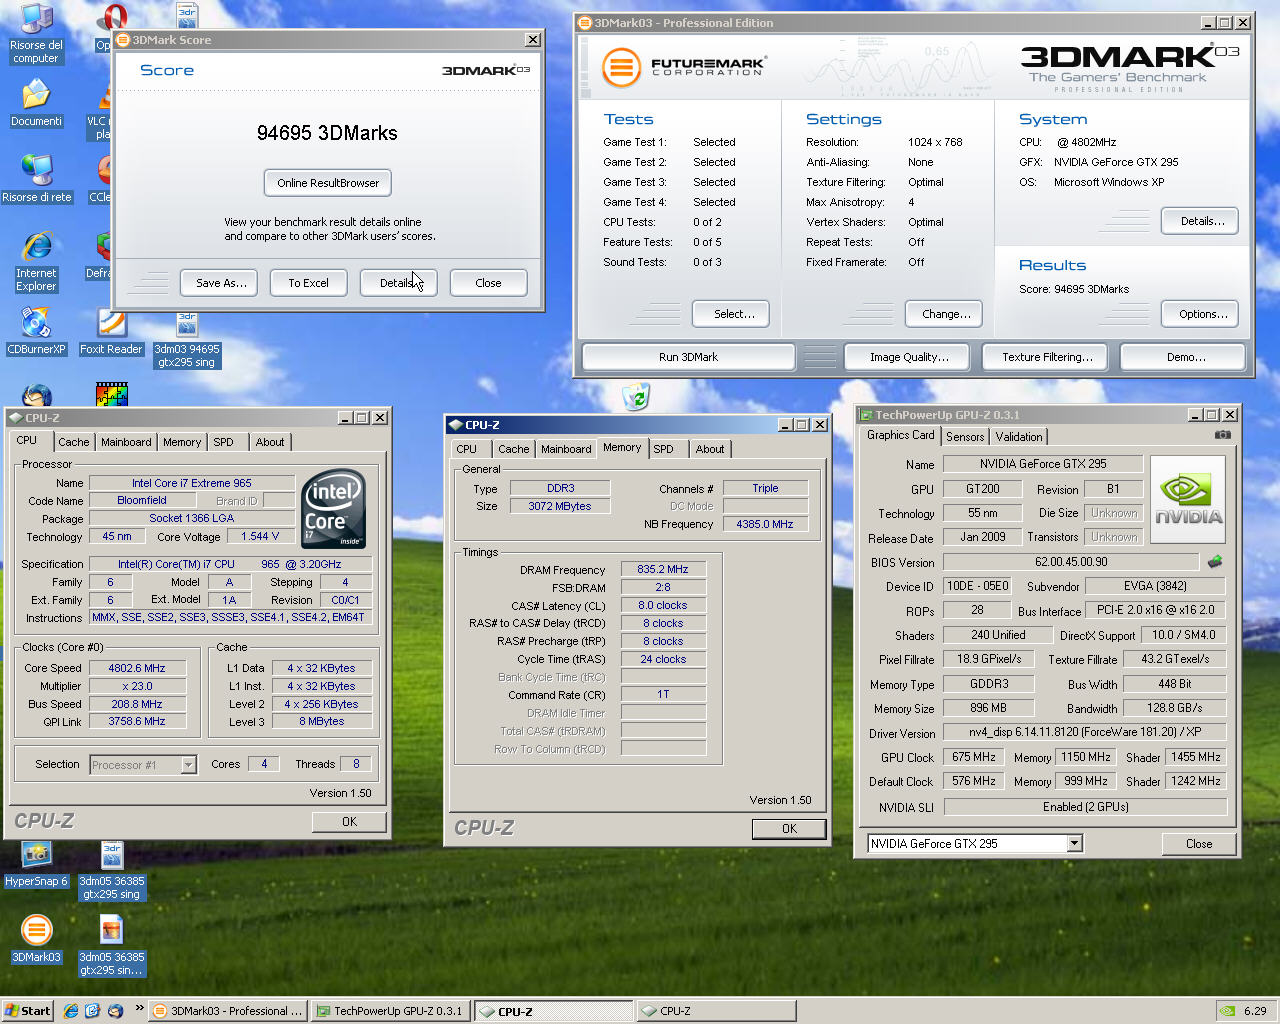Open the GPU selection dropdown in GPU-Z
Screen dimensions: 1280x1024
click(1074, 844)
